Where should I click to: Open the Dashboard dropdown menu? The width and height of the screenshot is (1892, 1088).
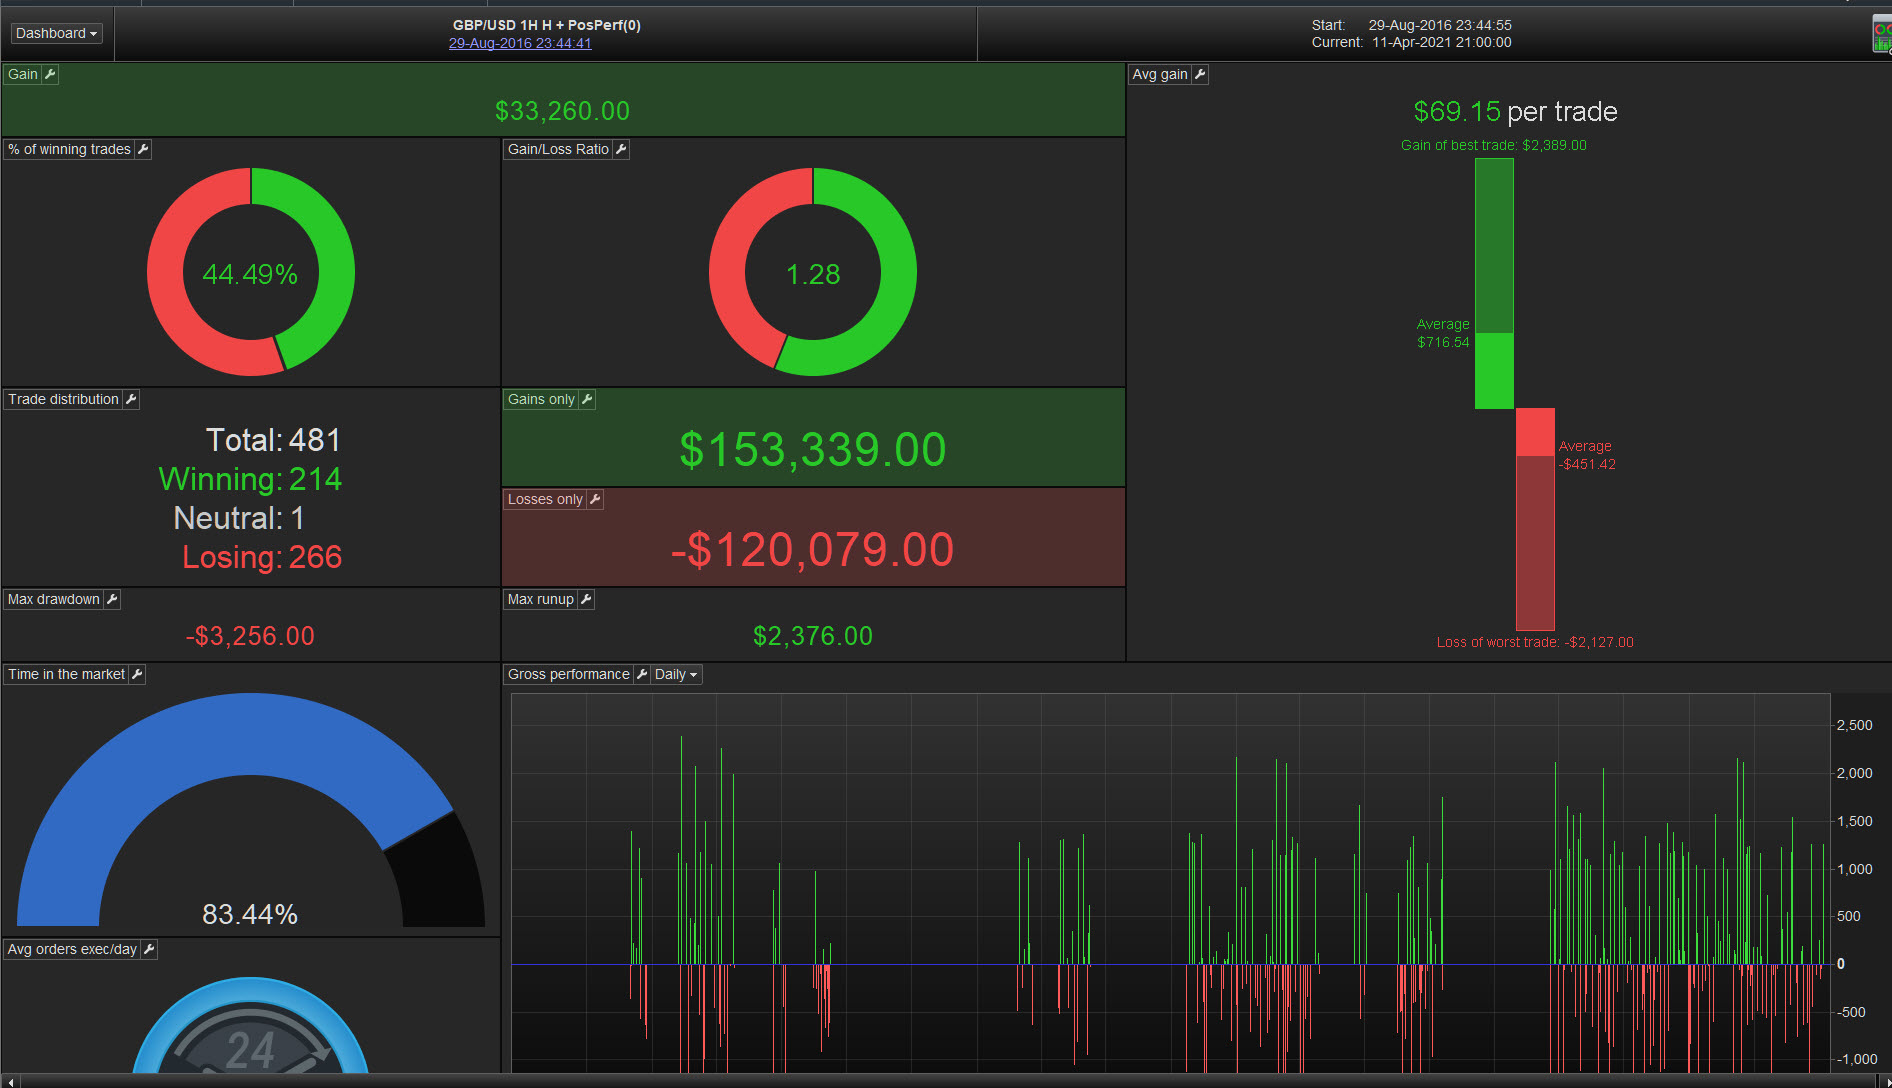[x=57, y=33]
